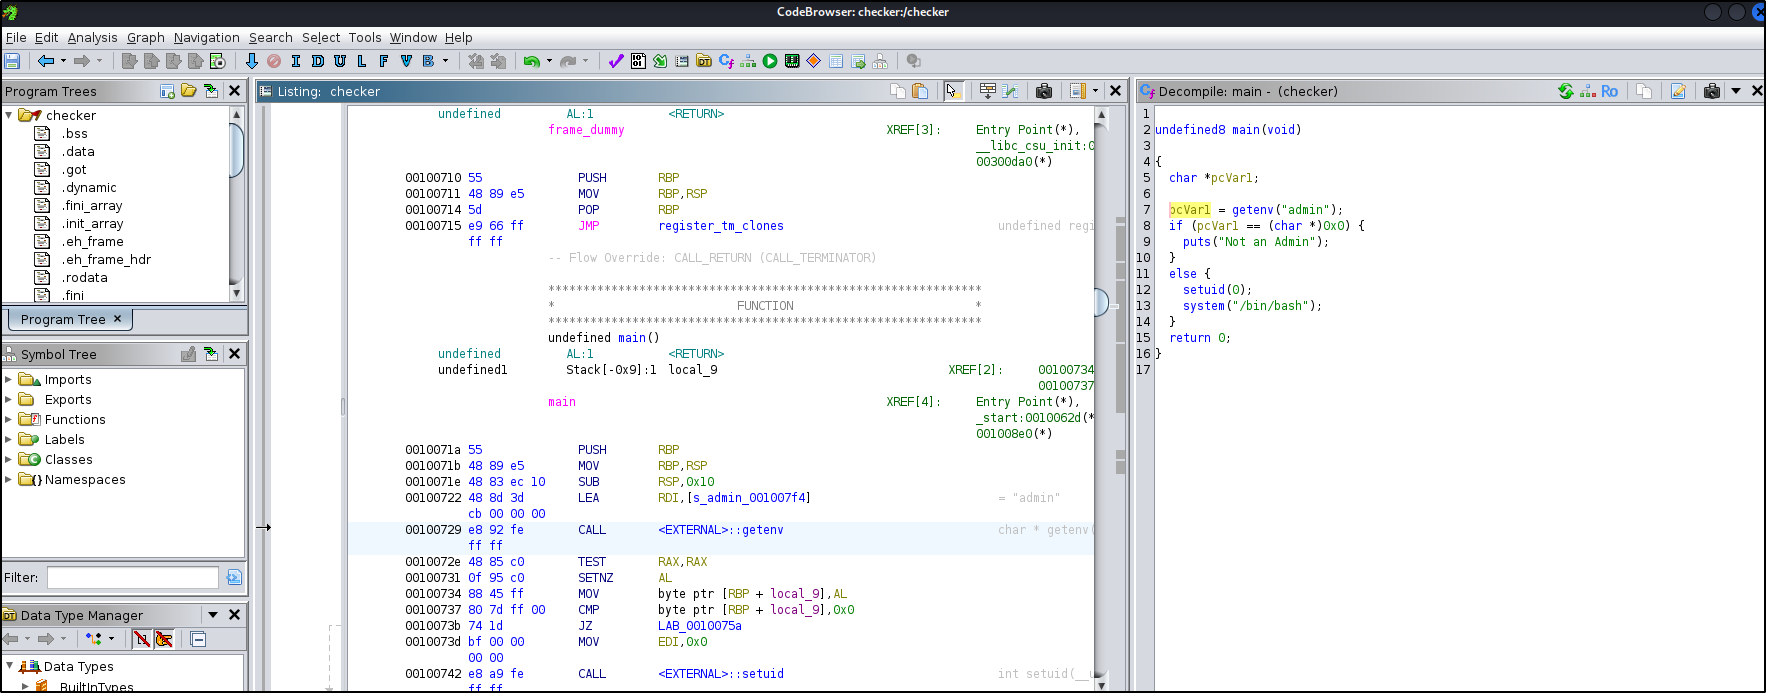Toggle the filter-pointers icon in Data Type Manager
The width and height of the screenshot is (1766, 693).
pyautogui.click(x=164, y=639)
